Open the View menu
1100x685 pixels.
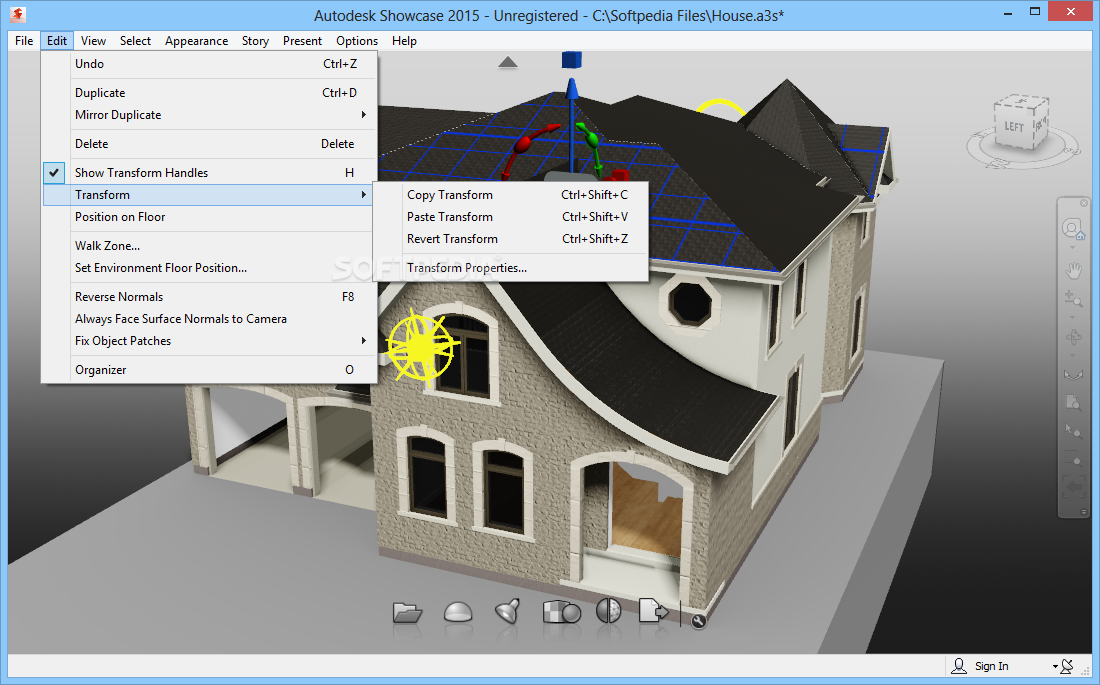point(93,41)
